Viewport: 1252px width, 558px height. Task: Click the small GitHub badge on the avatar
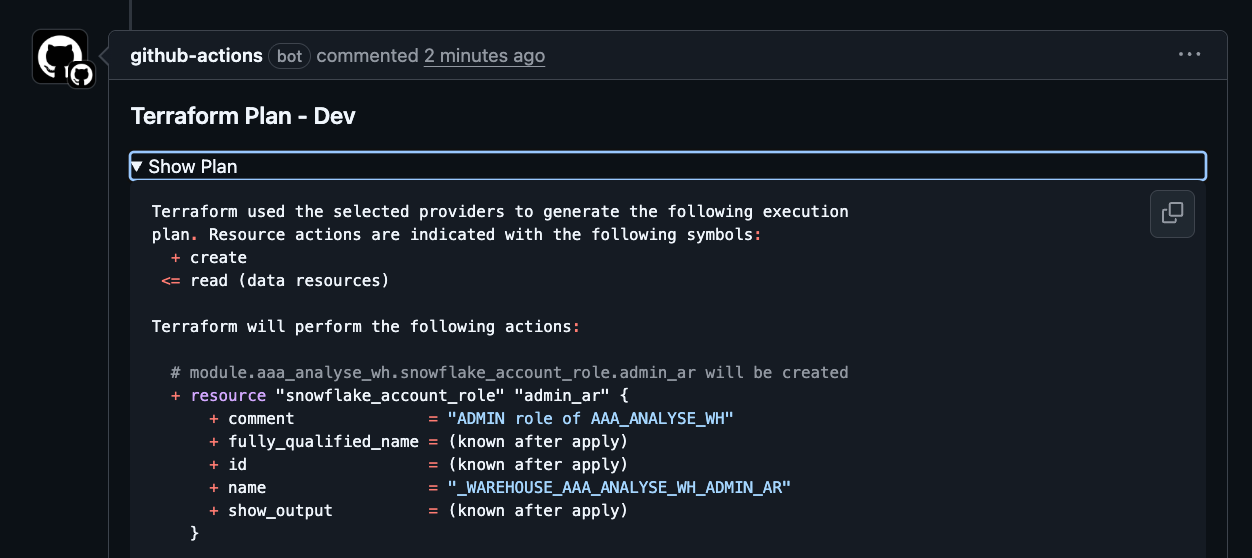pyautogui.click(x=81, y=74)
